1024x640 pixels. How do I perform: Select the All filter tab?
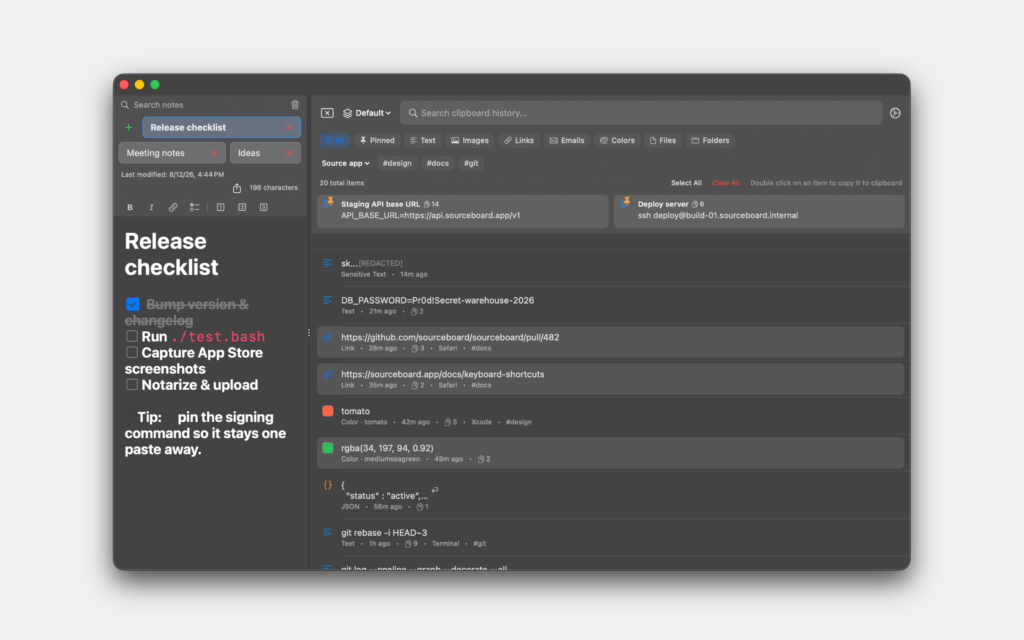(x=334, y=140)
